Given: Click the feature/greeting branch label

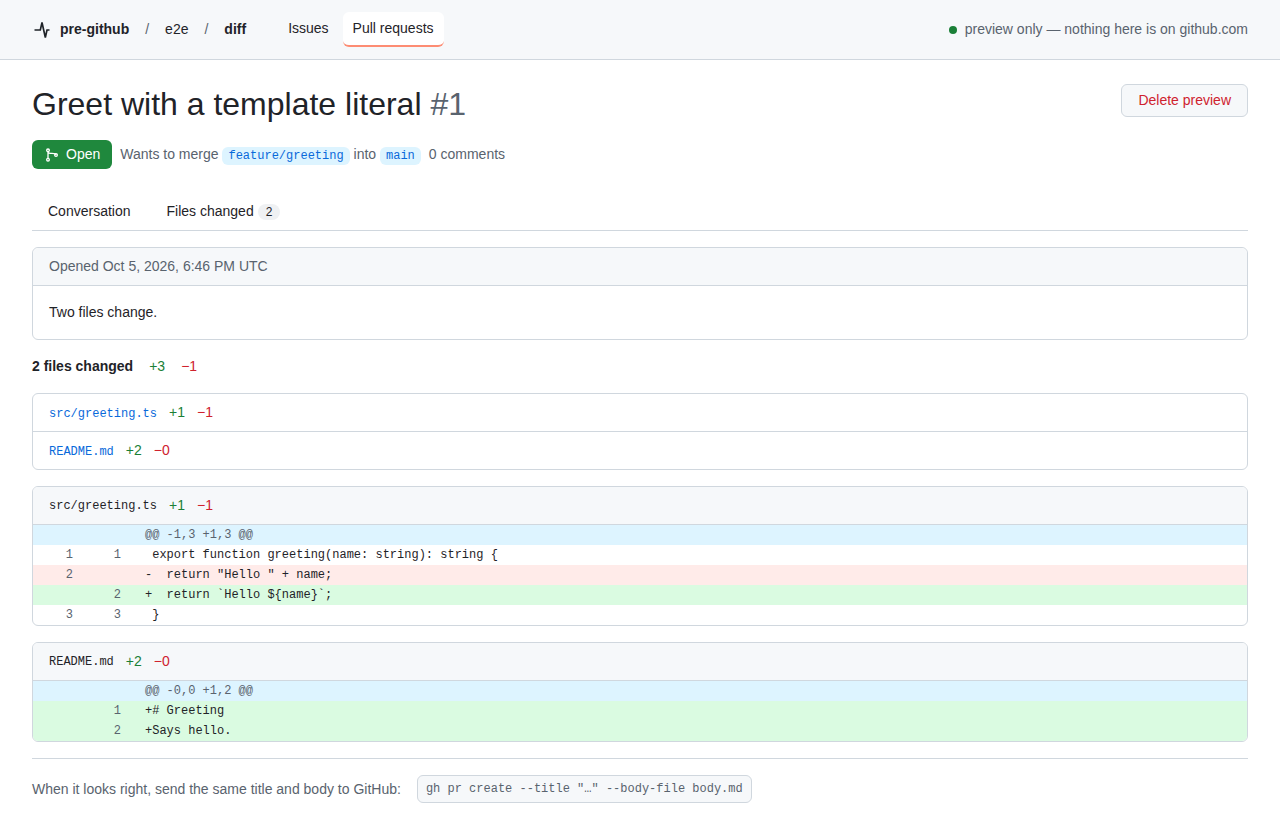Looking at the screenshot, I should (x=286, y=155).
